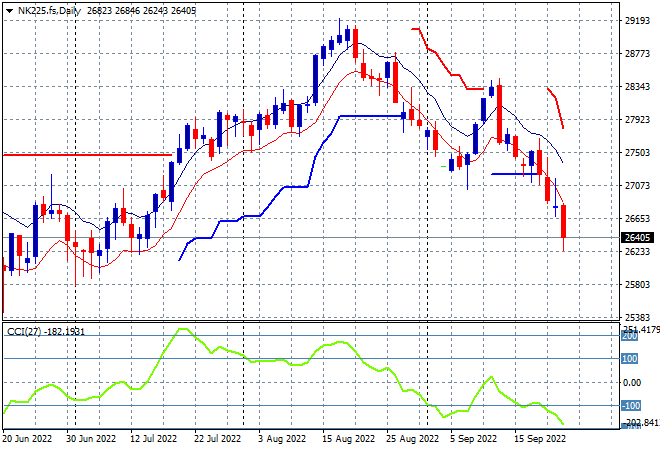The height and width of the screenshot is (450, 660).
Task: Select the 15 Aug 2022 date label
Action: tap(349, 439)
